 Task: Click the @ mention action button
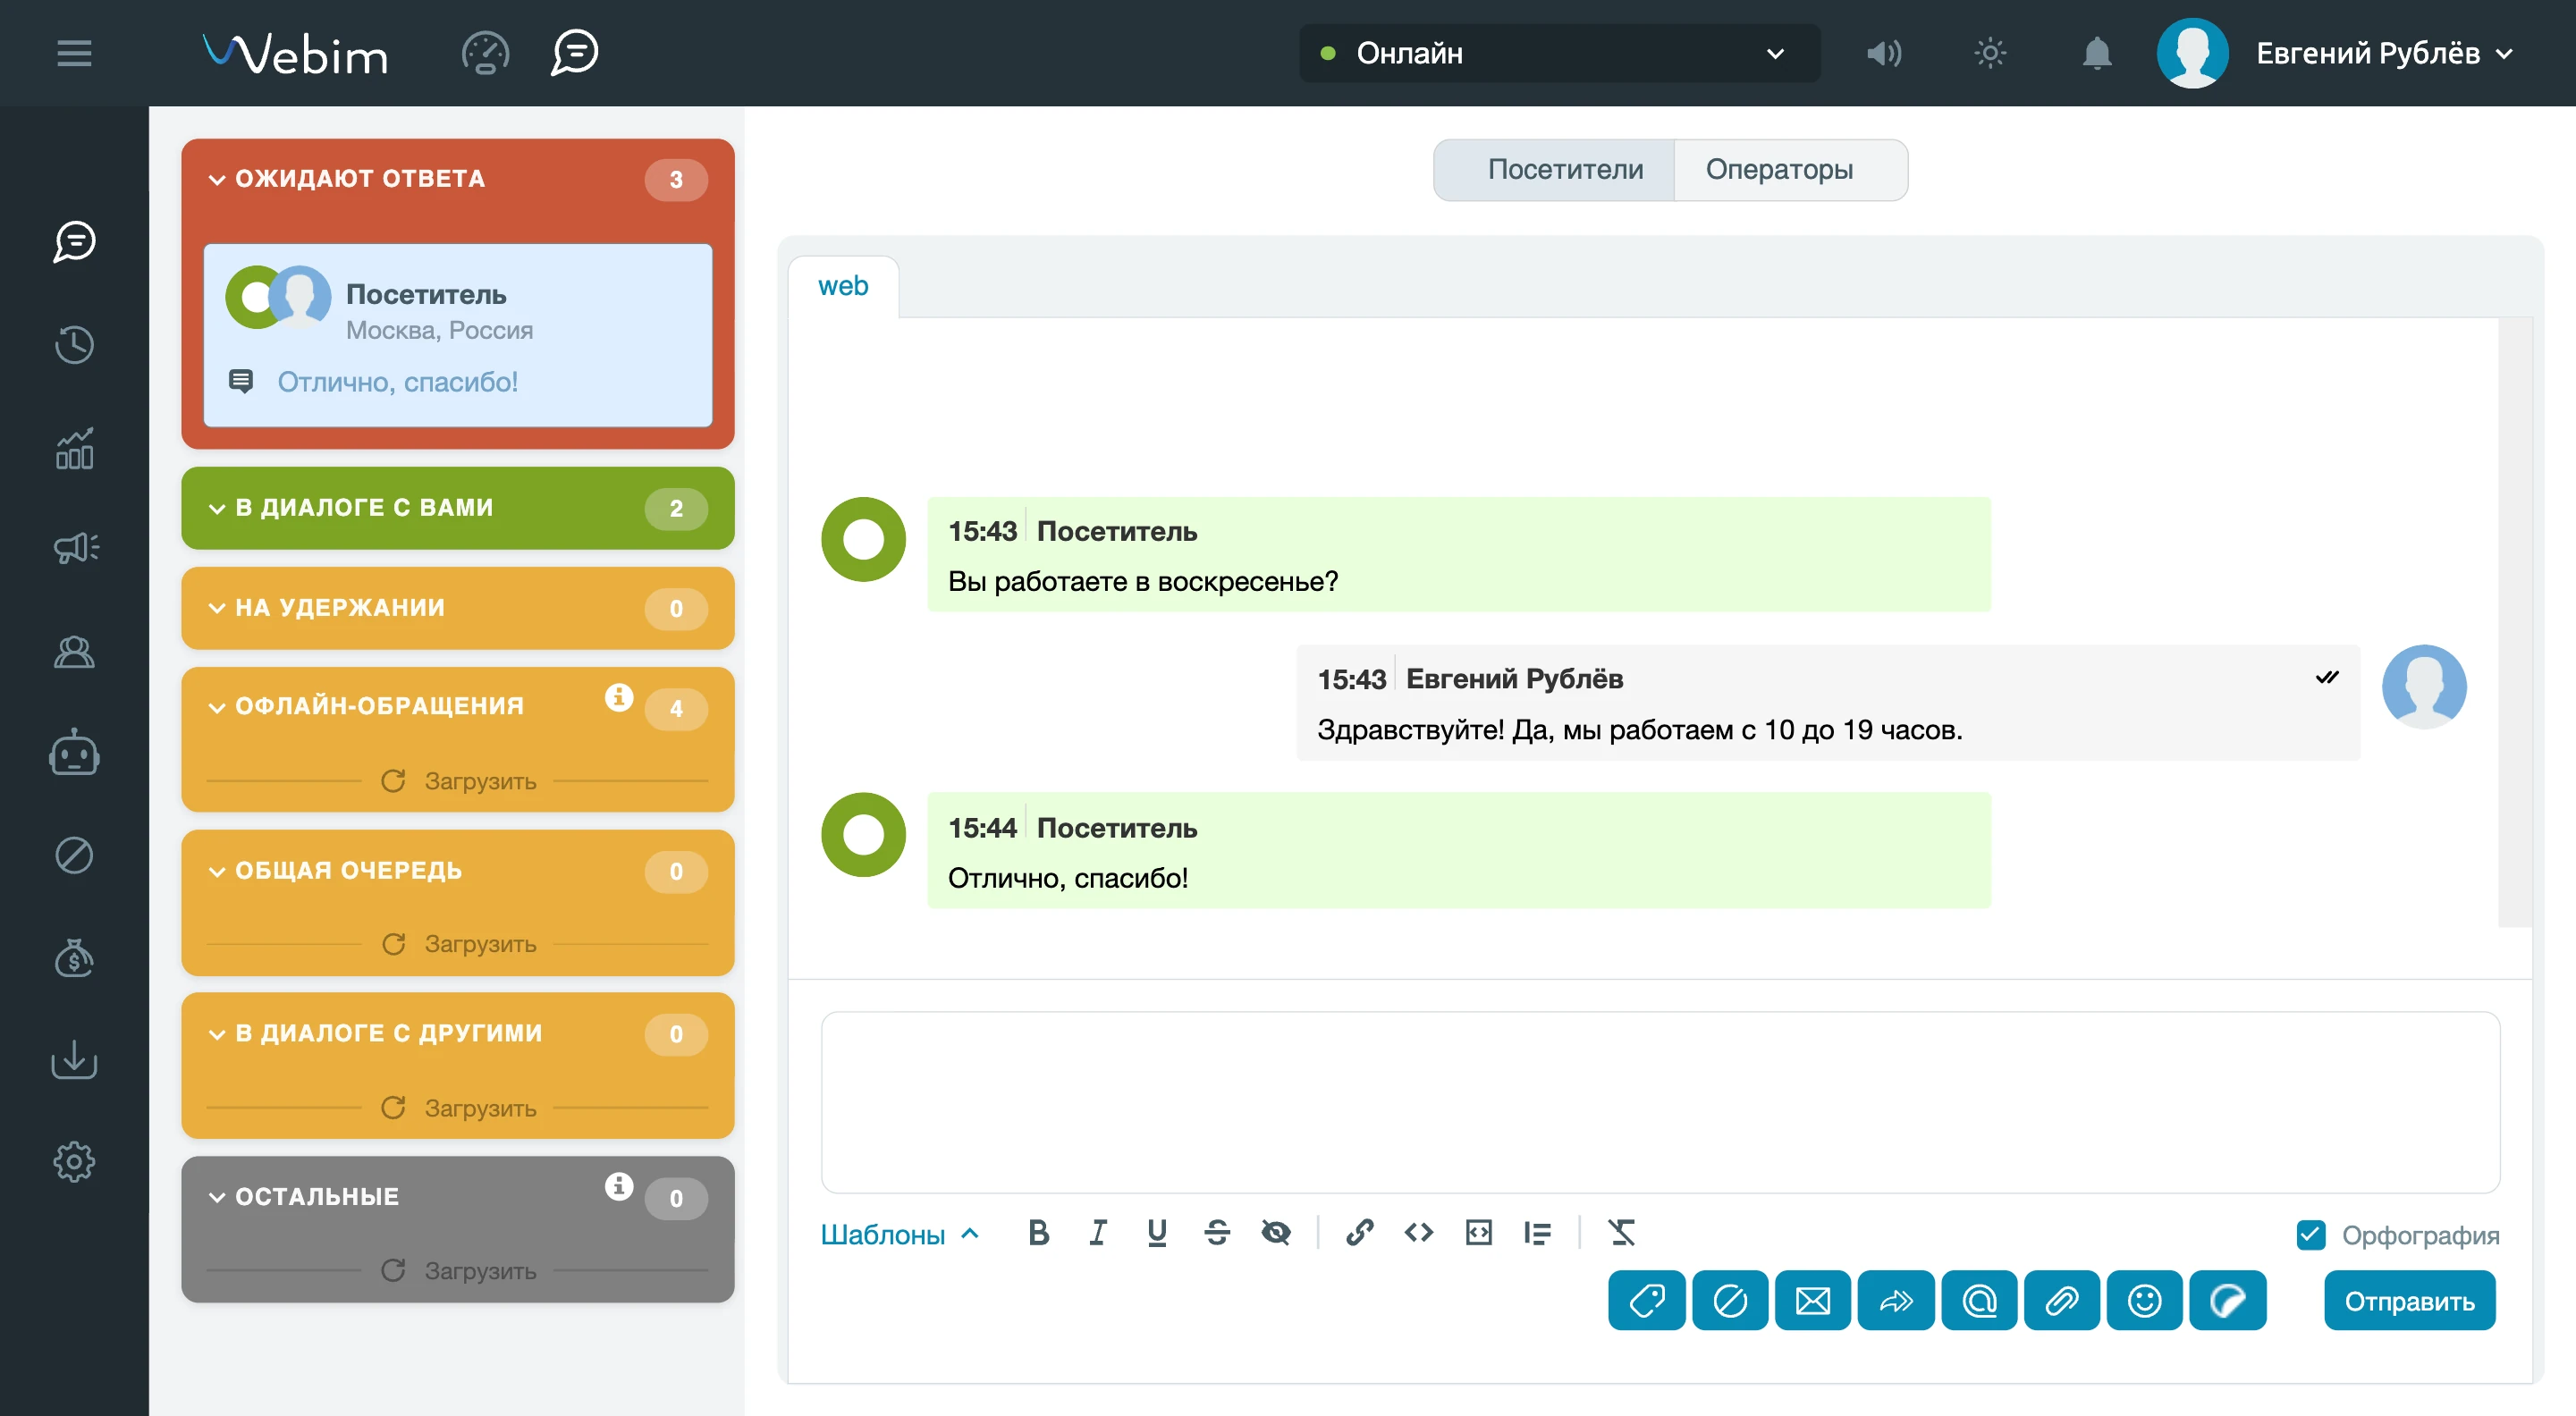tap(1979, 1301)
